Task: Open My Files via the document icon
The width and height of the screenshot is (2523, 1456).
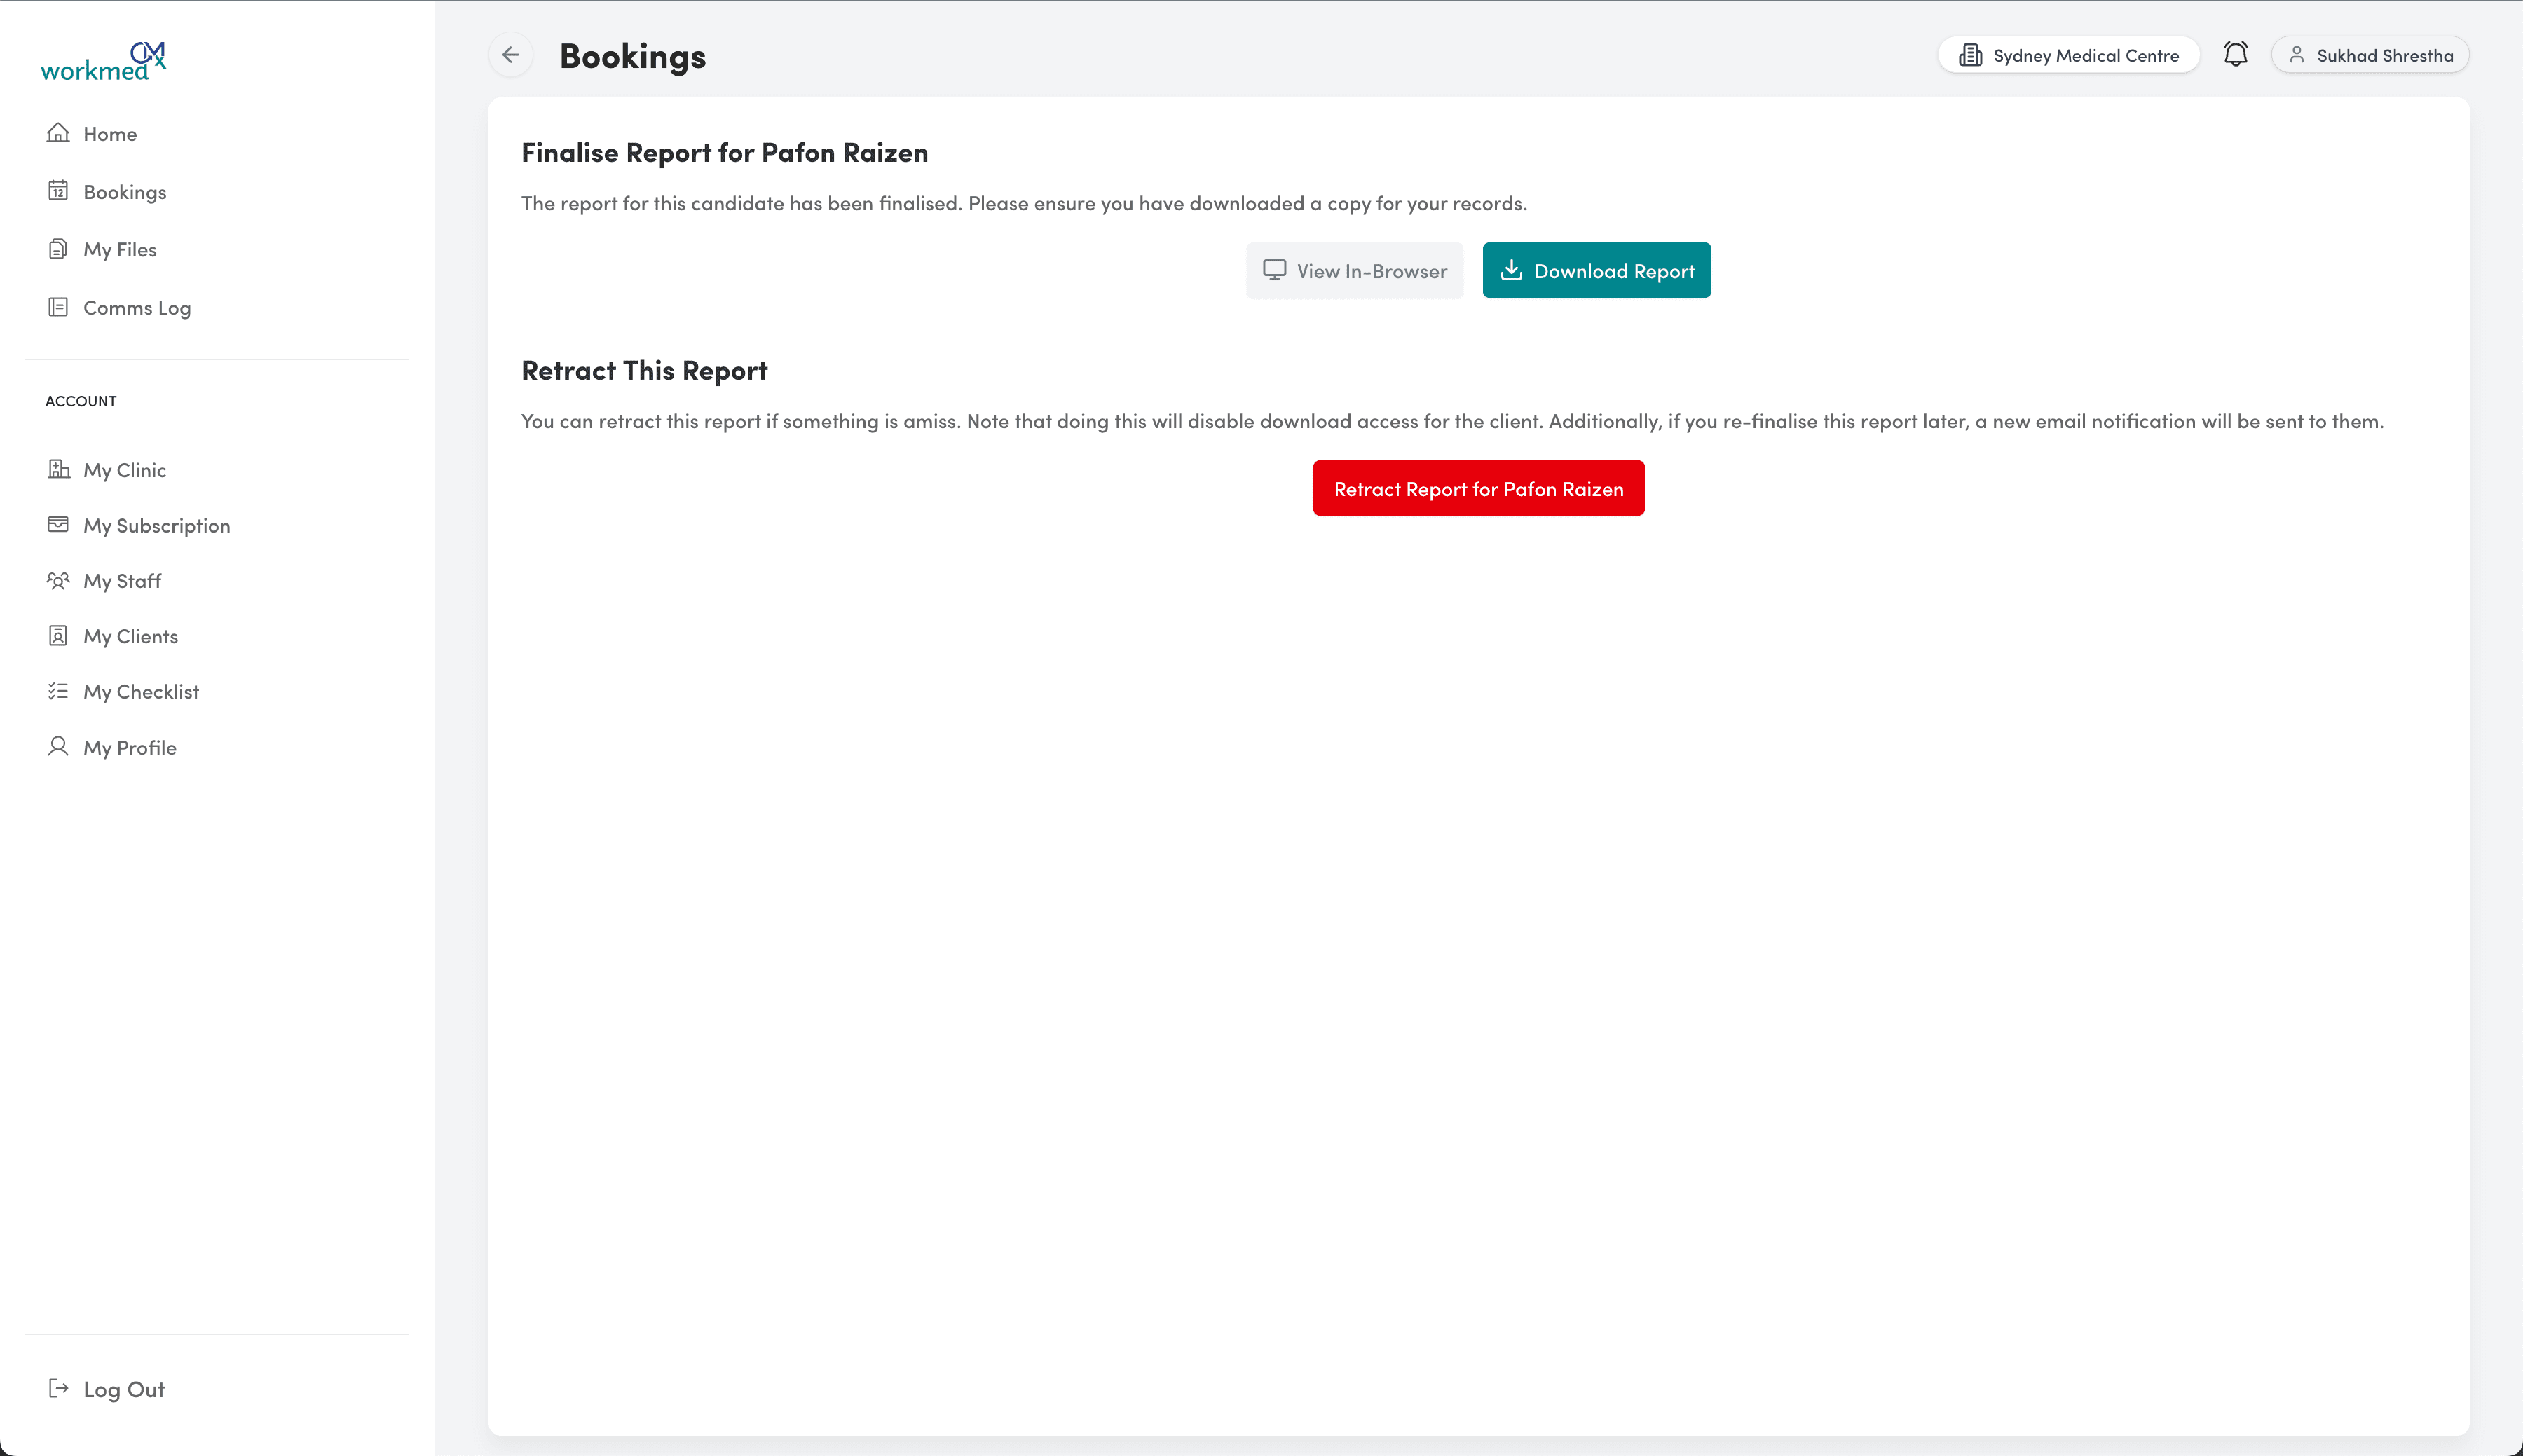Action: (58, 248)
